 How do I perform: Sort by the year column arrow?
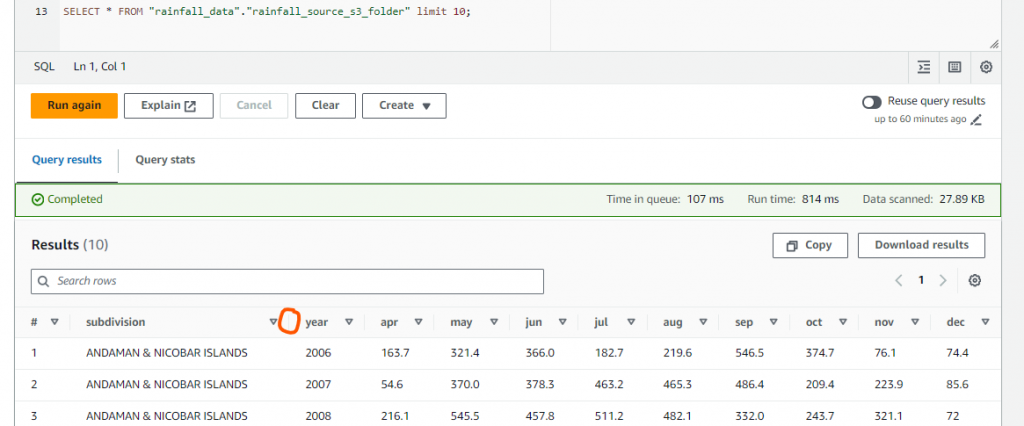[349, 322]
